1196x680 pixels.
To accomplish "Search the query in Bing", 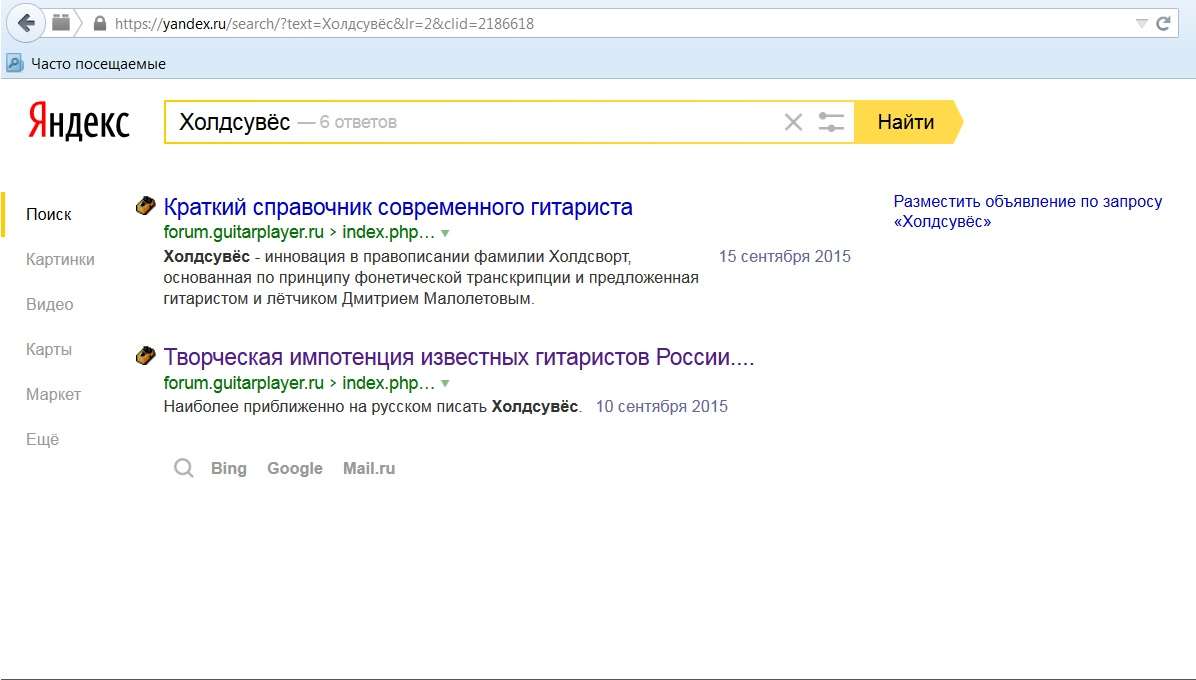I will point(229,468).
